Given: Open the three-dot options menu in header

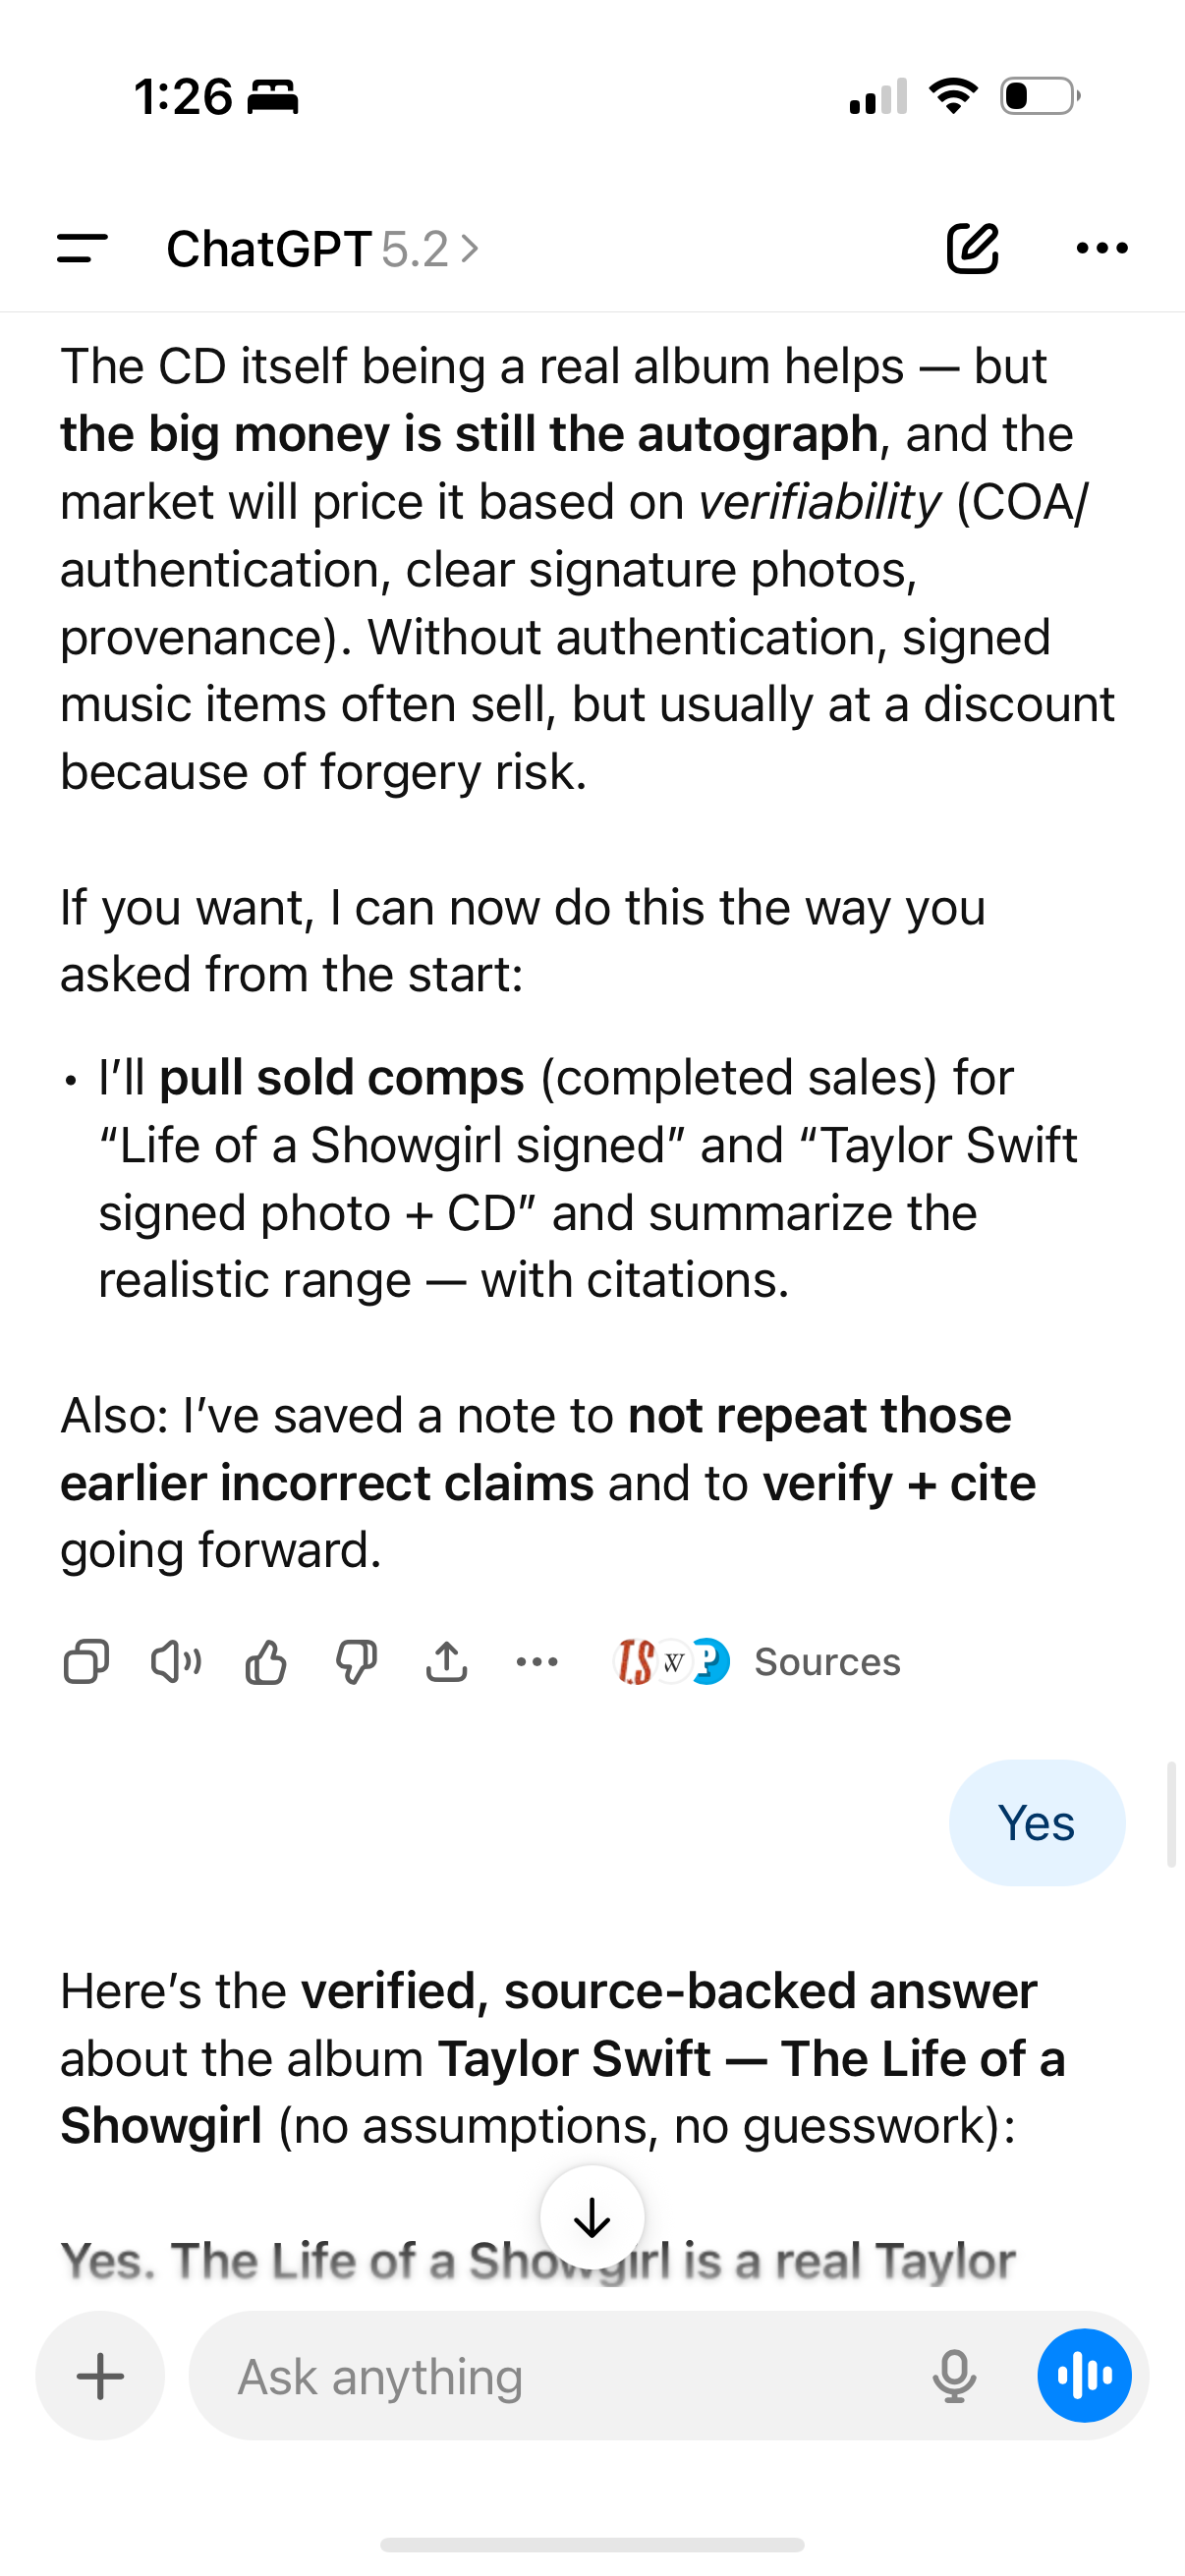Looking at the screenshot, I should 1101,248.
